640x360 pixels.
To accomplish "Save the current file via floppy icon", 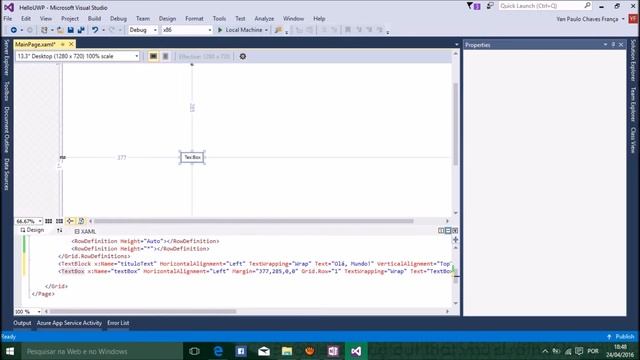I will [x=70, y=30].
